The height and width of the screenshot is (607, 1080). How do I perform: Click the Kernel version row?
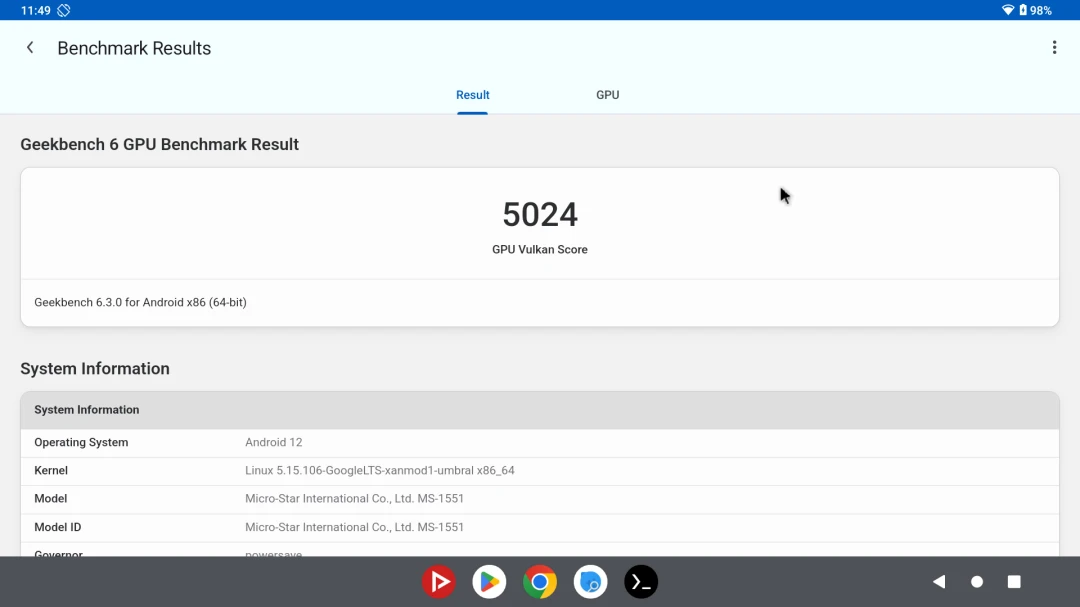[x=540, y=471]
